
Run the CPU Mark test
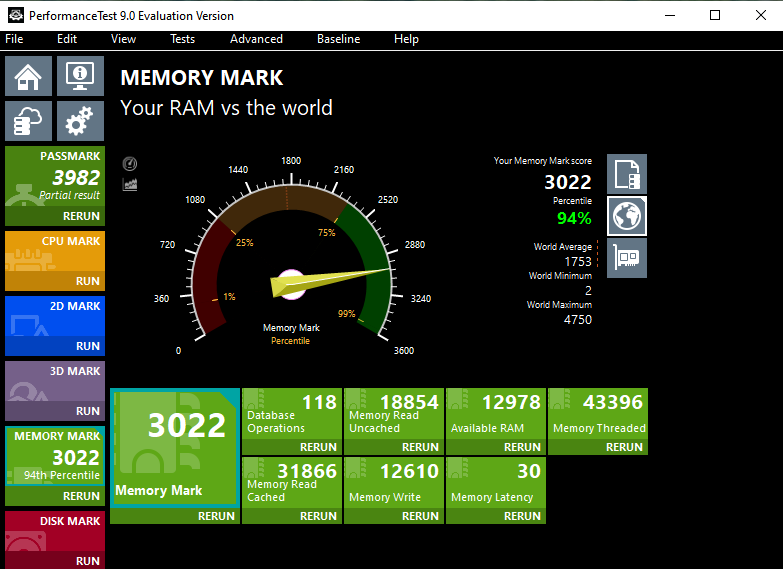[55, 281]
